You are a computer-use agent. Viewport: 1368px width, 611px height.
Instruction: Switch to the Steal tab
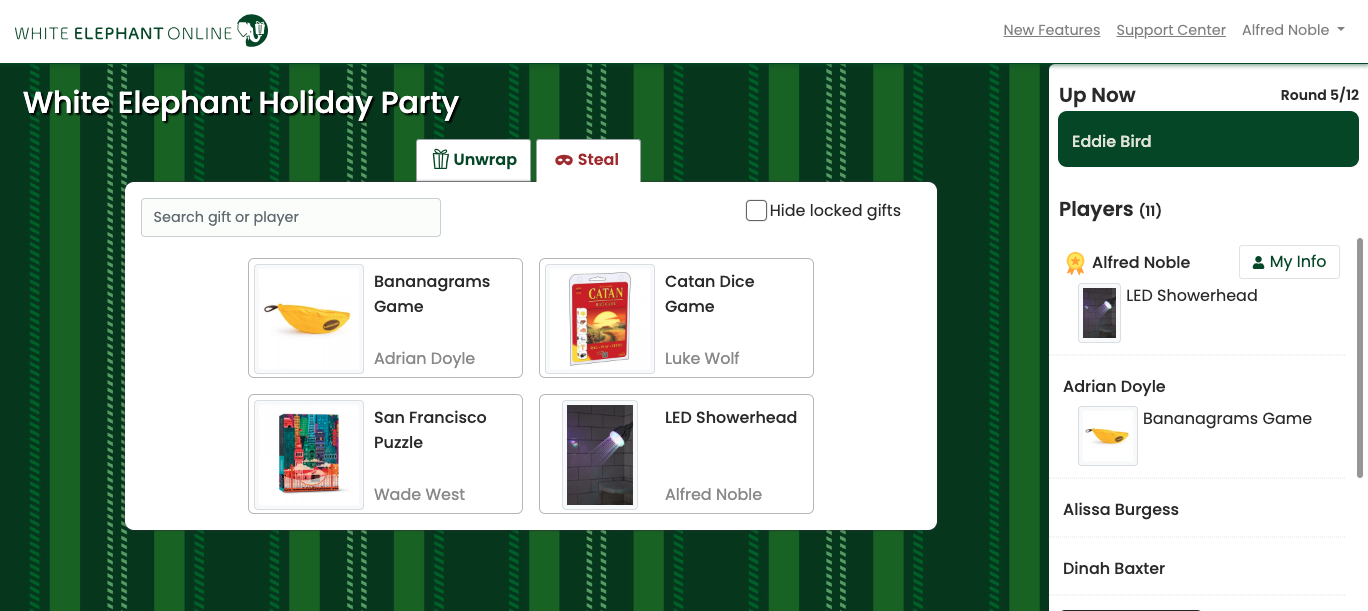pos(588,160)
